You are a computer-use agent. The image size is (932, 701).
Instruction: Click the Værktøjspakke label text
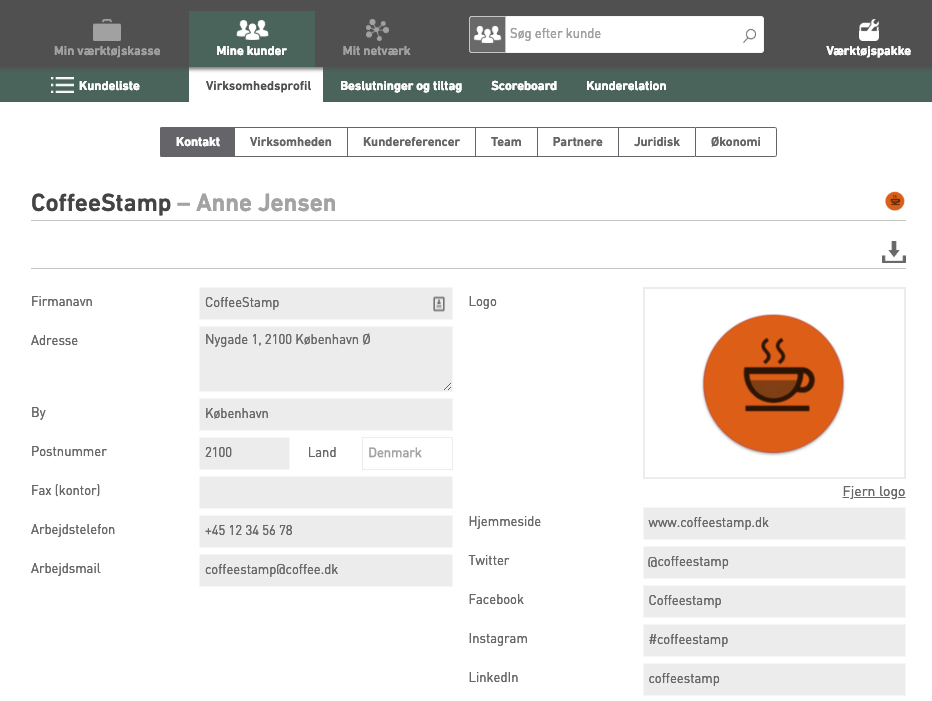(x=868, y=51)
